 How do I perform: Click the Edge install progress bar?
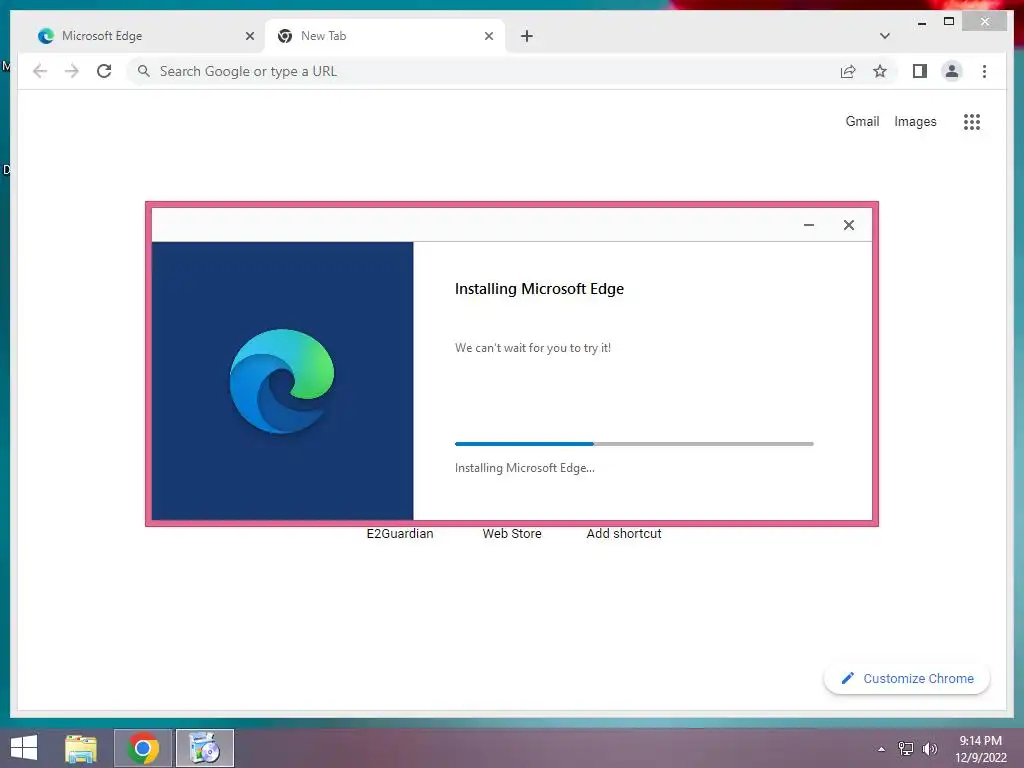(634, 444)
